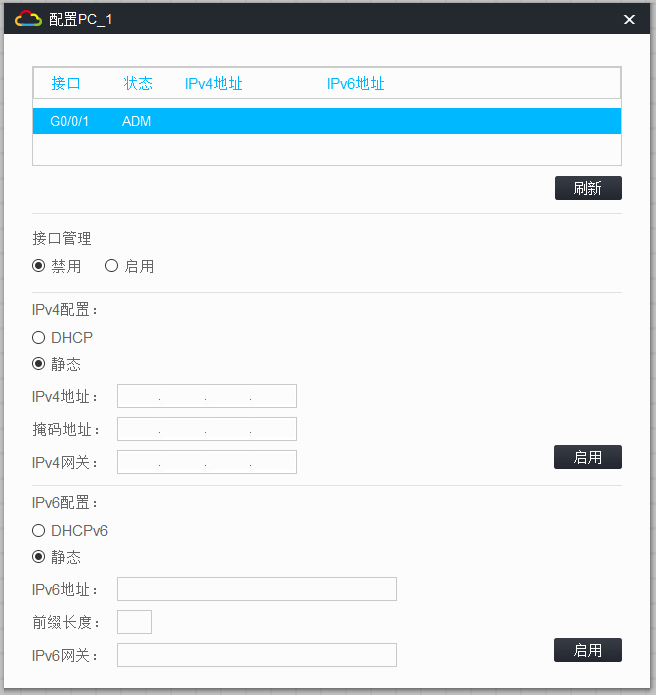Focus the IPv6地址 input field
Screen dimensions: 656x695
[257, 589]
